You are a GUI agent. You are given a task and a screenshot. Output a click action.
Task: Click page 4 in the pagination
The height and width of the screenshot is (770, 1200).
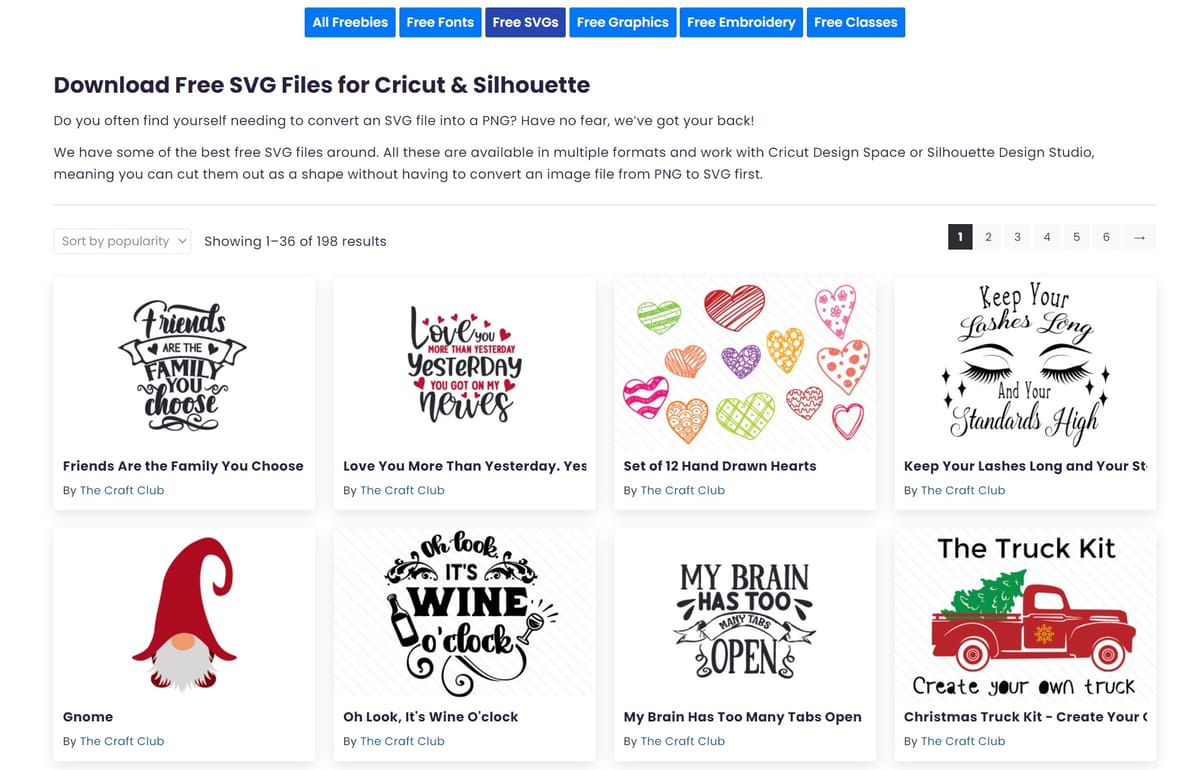point(1047,237)
